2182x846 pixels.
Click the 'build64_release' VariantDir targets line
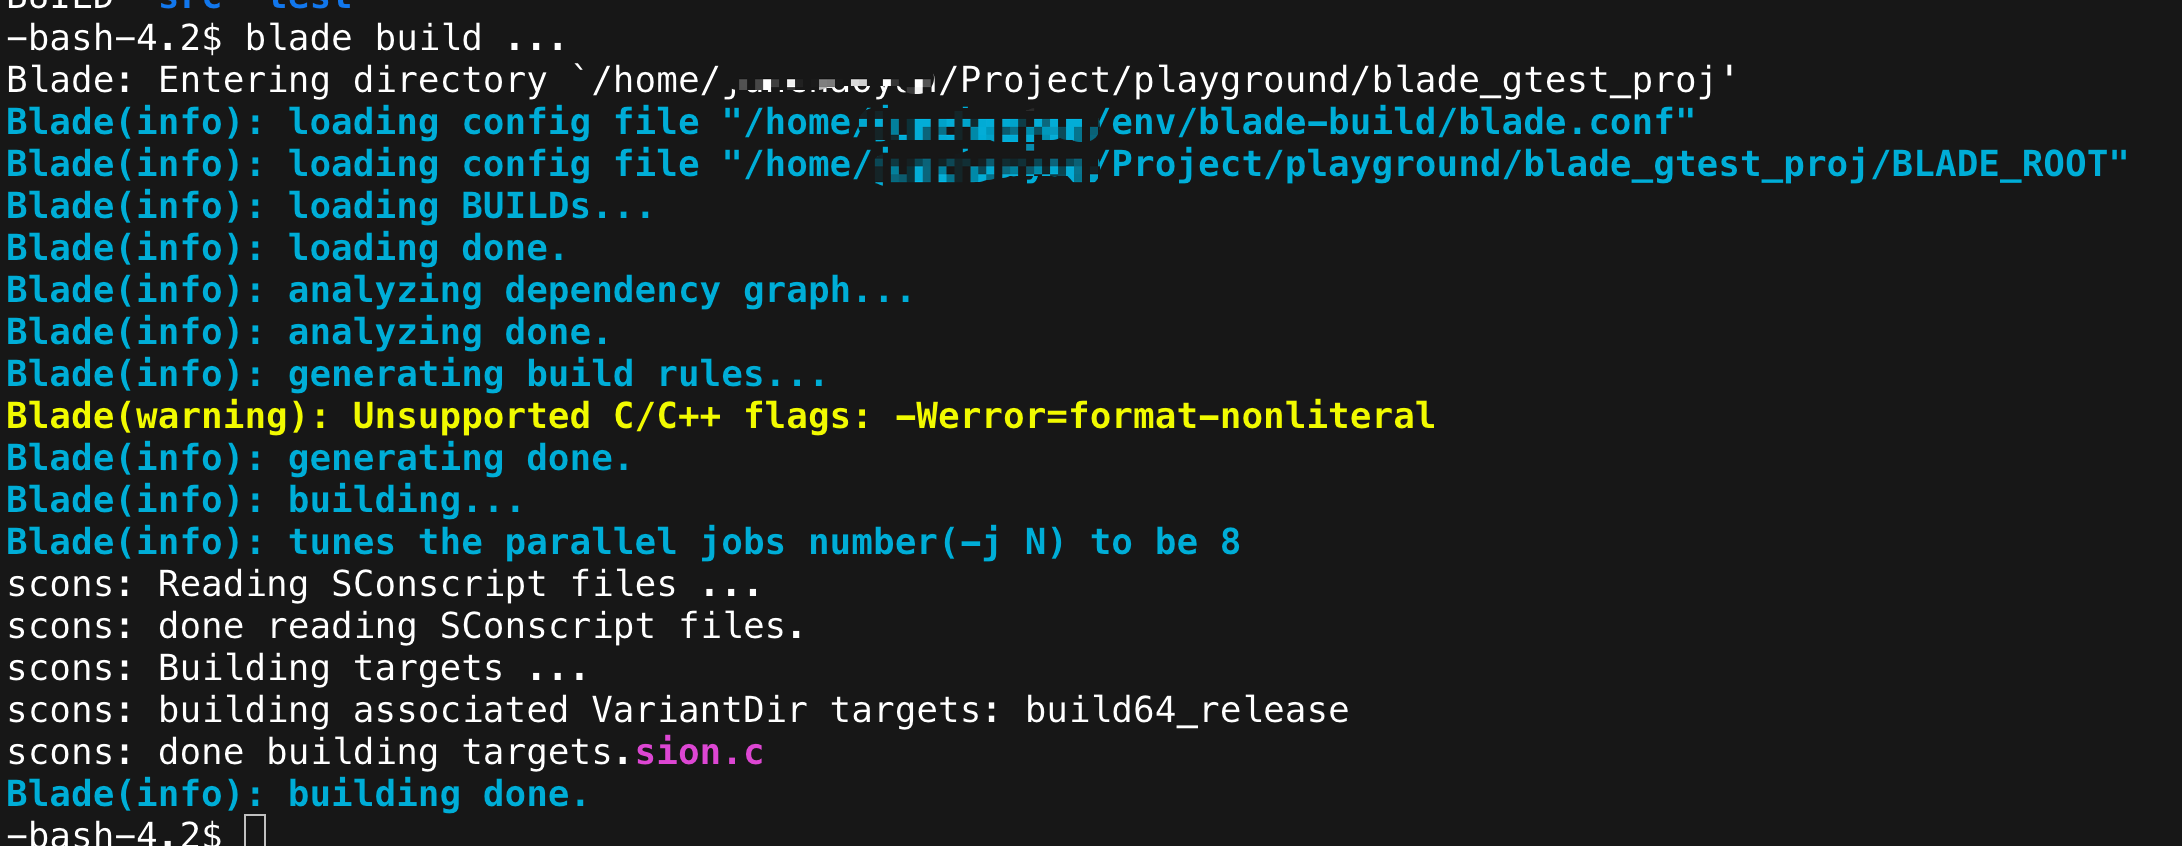[x=678, y=710]
